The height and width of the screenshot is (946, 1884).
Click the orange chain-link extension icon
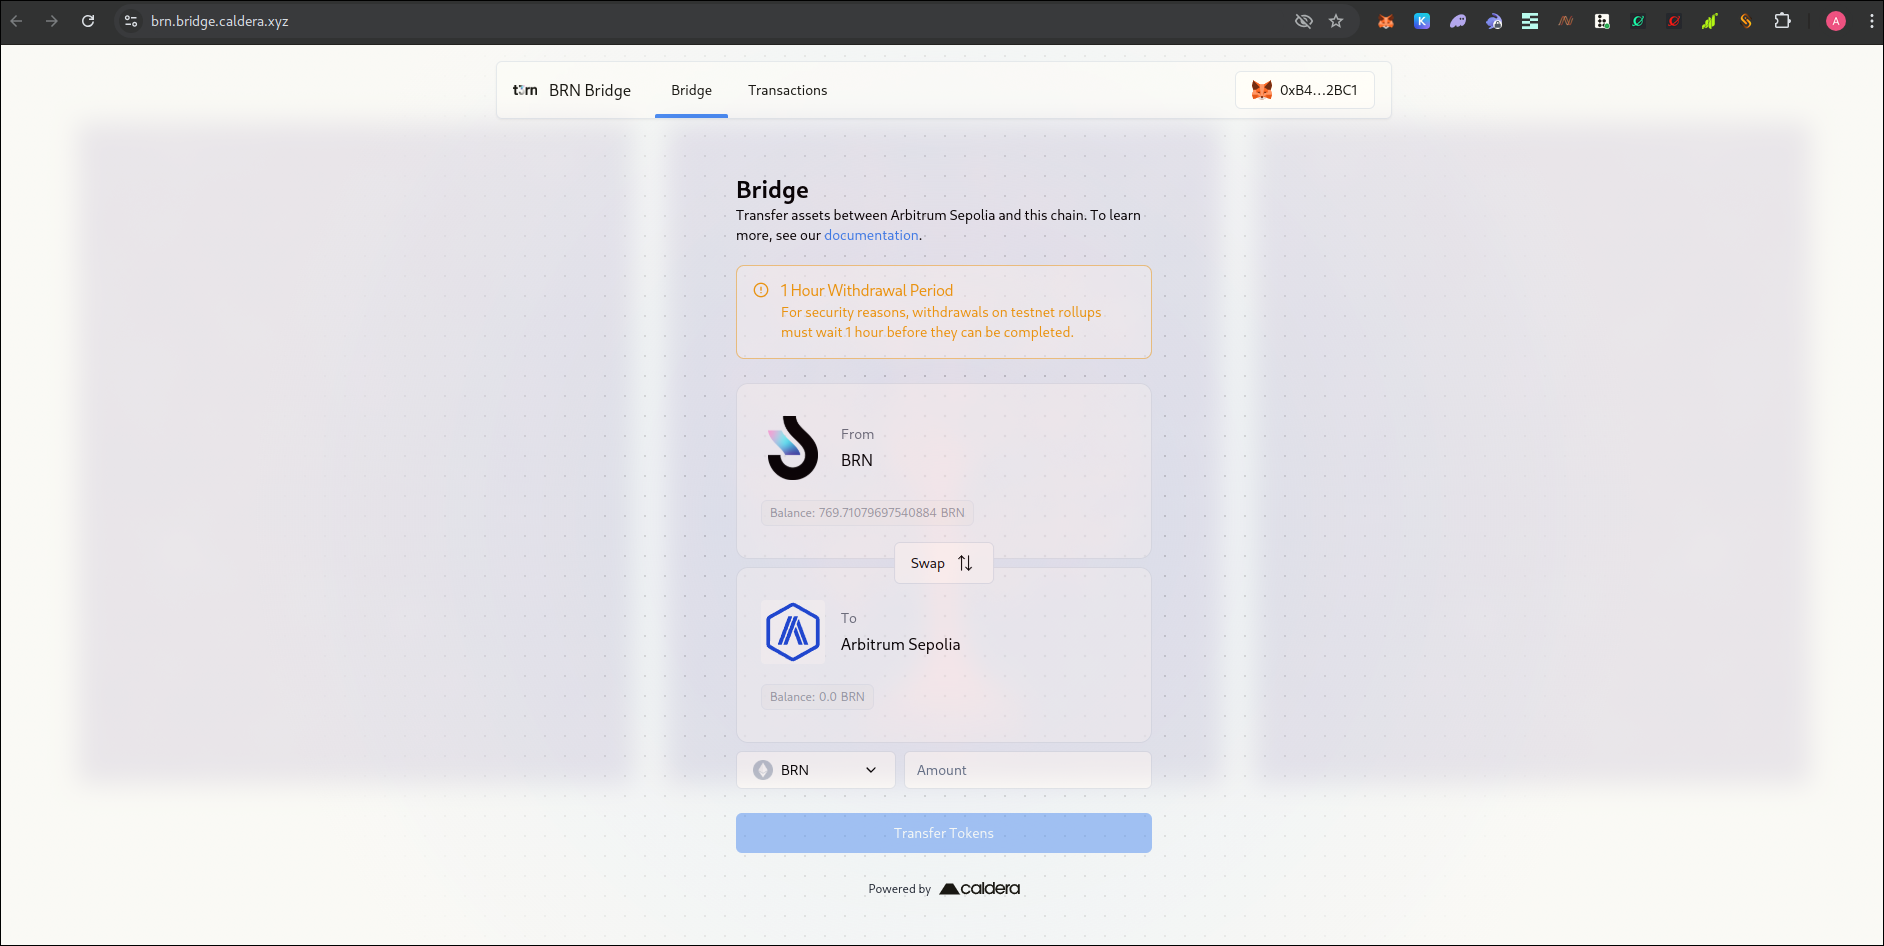pos(1746,21)
